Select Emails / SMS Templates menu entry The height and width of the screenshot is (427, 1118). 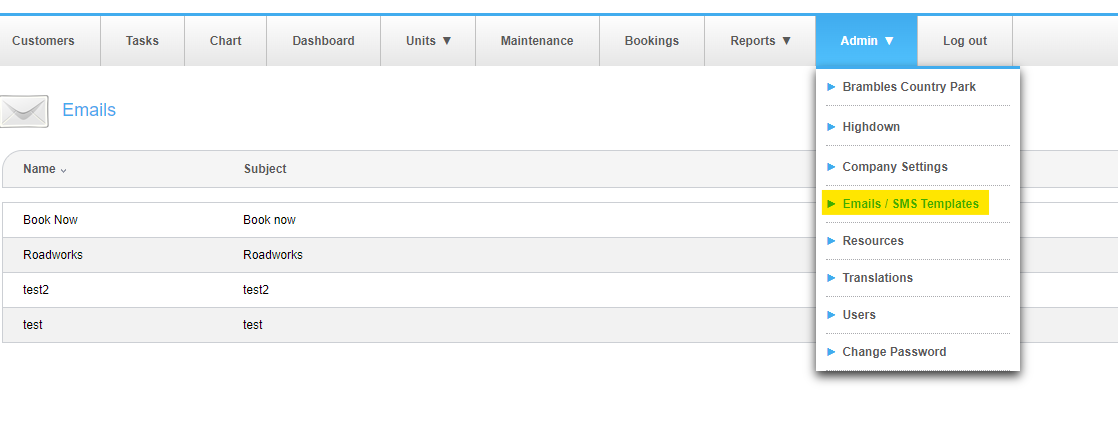point(910,204)
